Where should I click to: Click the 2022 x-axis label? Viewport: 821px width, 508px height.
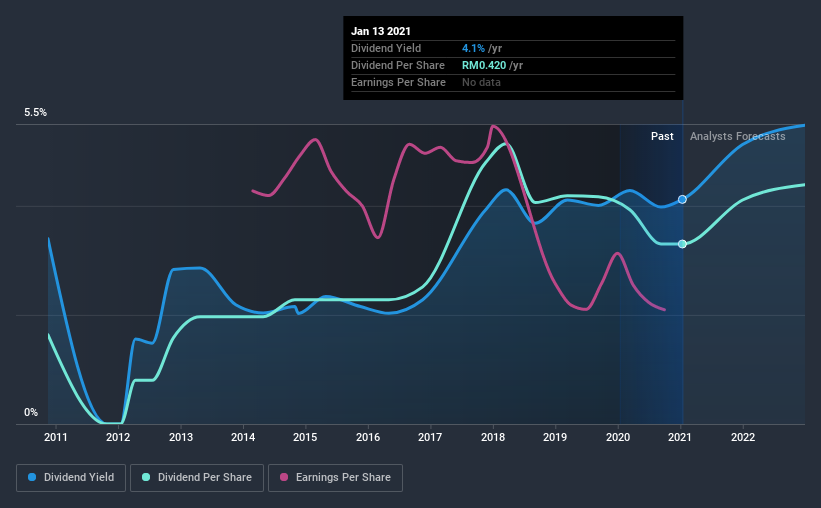743,437
